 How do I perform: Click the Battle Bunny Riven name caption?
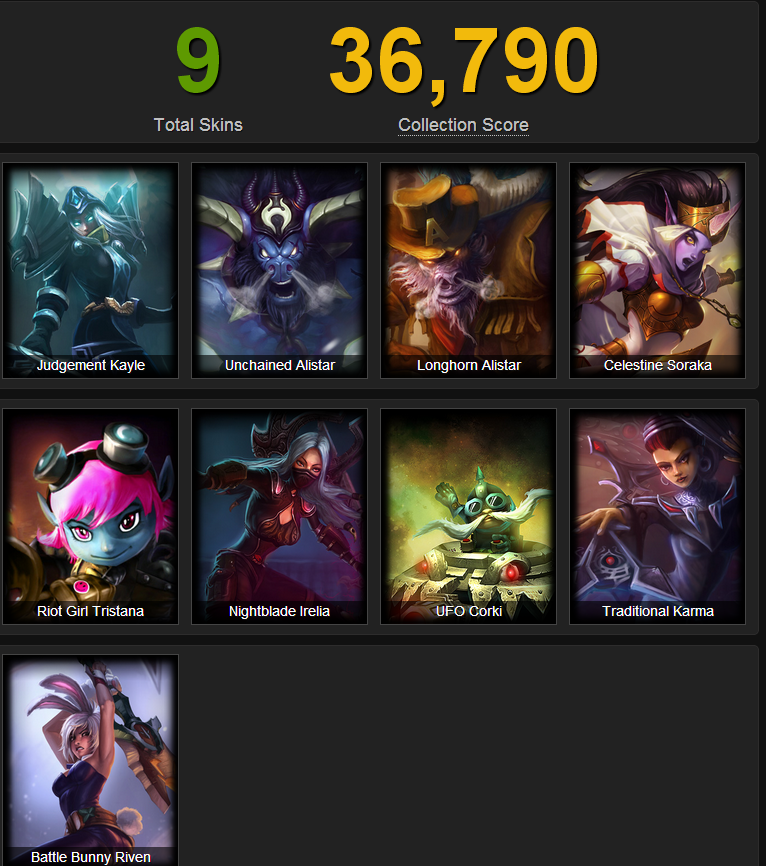91,857
